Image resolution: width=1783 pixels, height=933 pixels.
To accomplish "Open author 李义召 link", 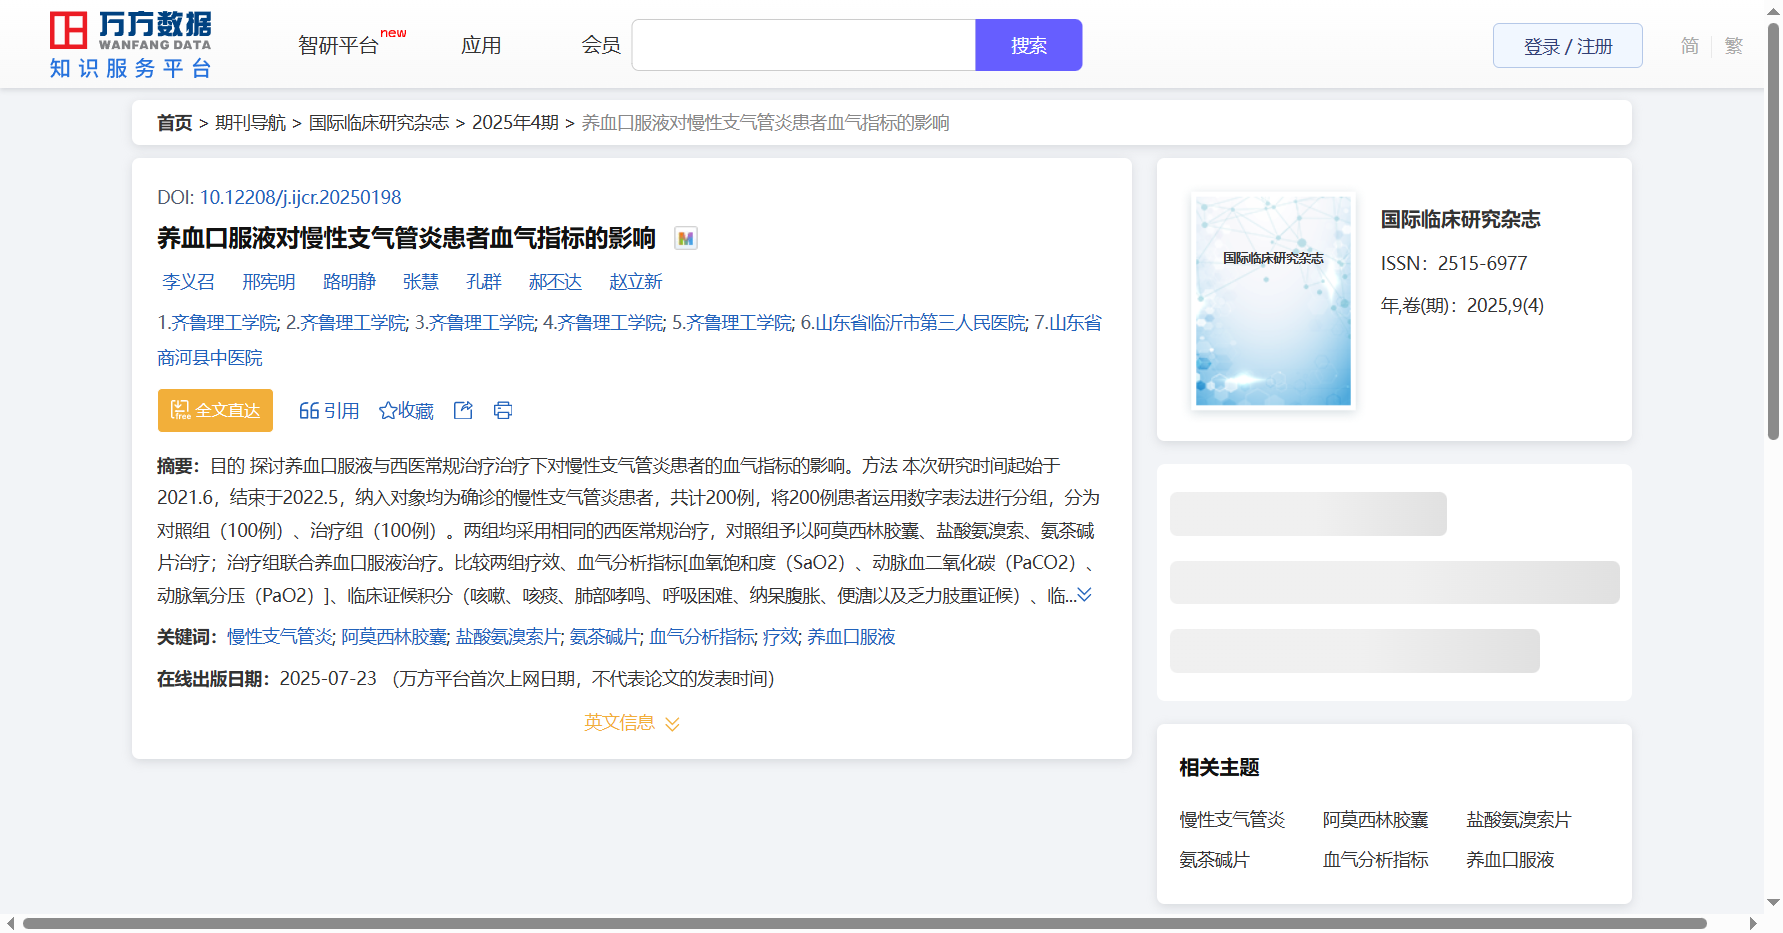I will click(188, 282).
